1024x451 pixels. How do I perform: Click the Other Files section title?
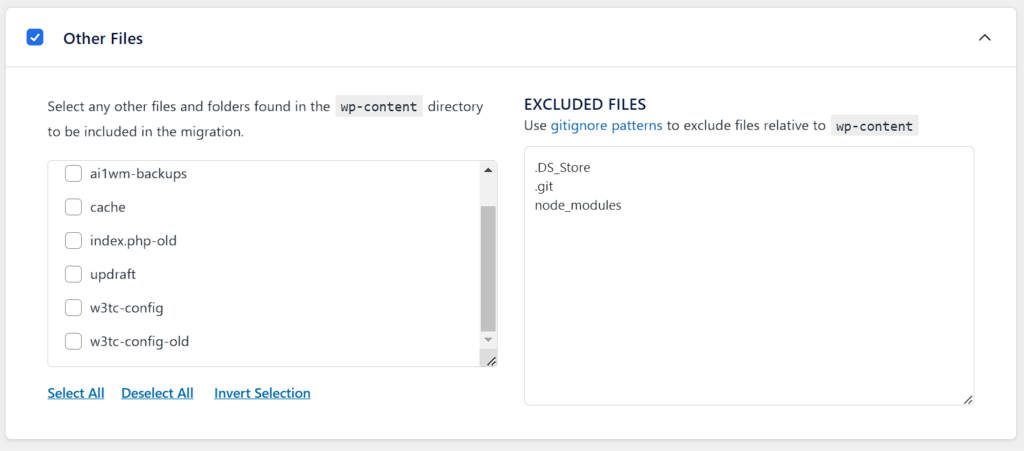[103, 39]
